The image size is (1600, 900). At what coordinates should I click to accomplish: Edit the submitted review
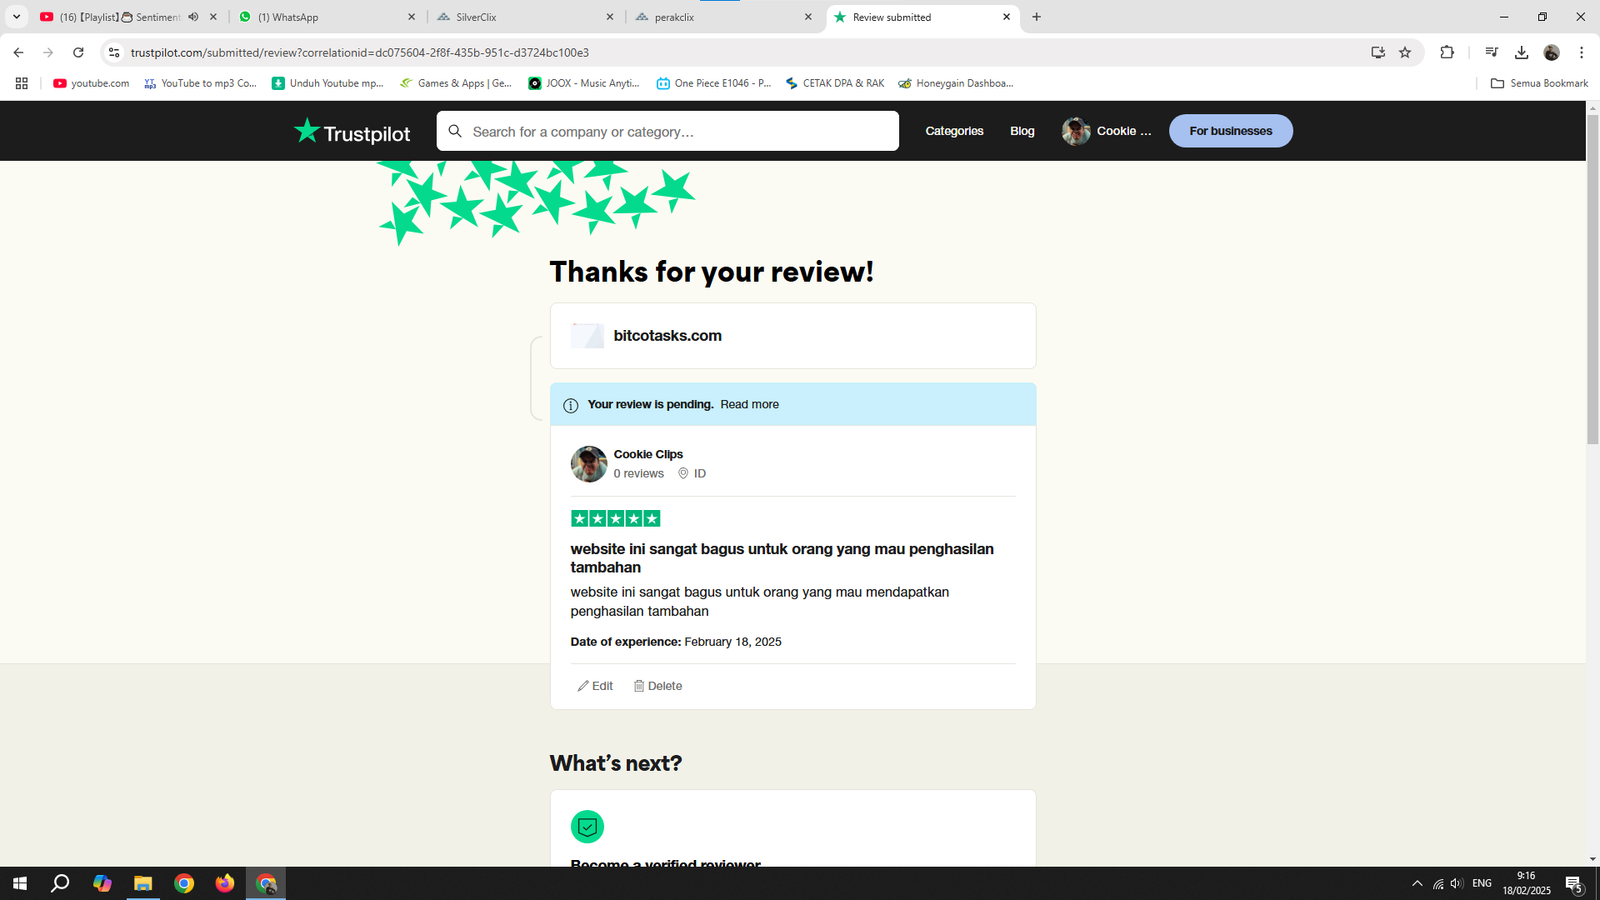(595, 686)
